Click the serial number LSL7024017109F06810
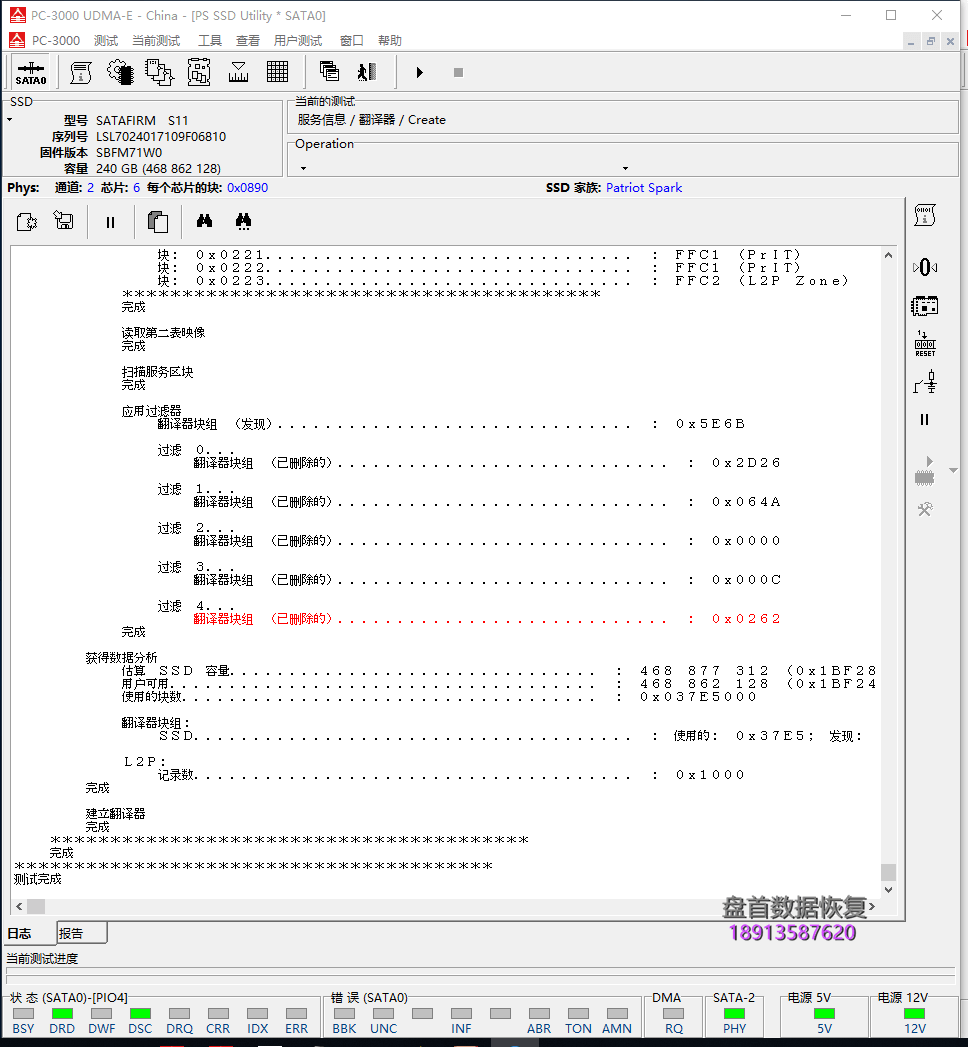Screen dimensions: 968x1047 pyautogui.click(x=161, y=136)
